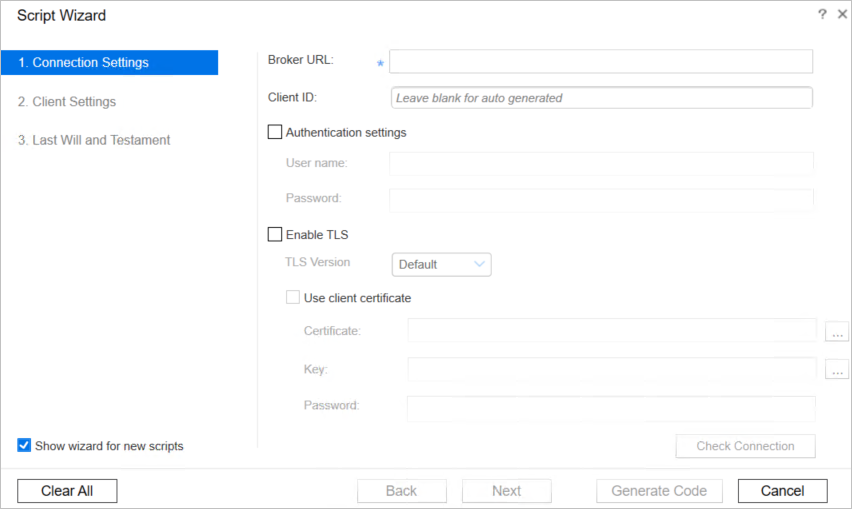The height and width of the screenshot is (509, 852).
Task: Open the Last Will and Testament step
Action: coord(94,141)
